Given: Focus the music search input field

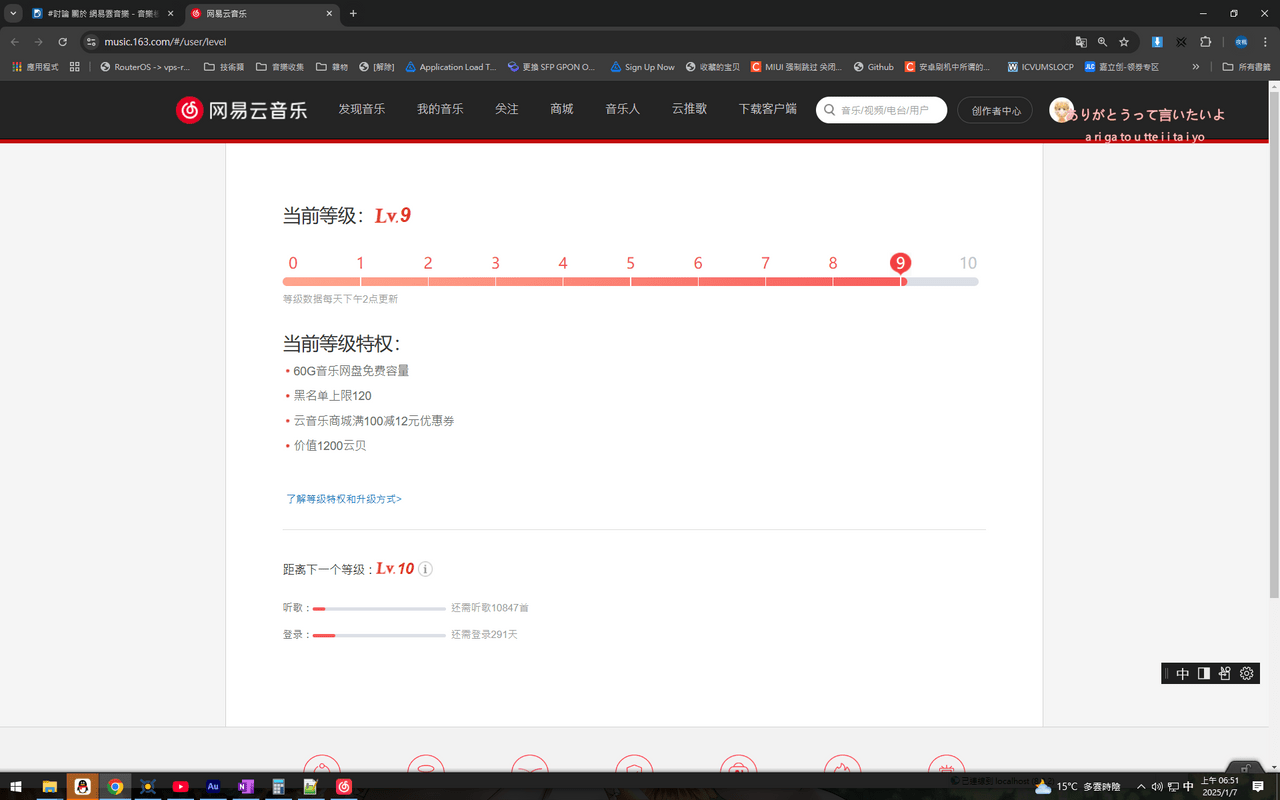Looking at the screenshot, I should coord(881,110).
